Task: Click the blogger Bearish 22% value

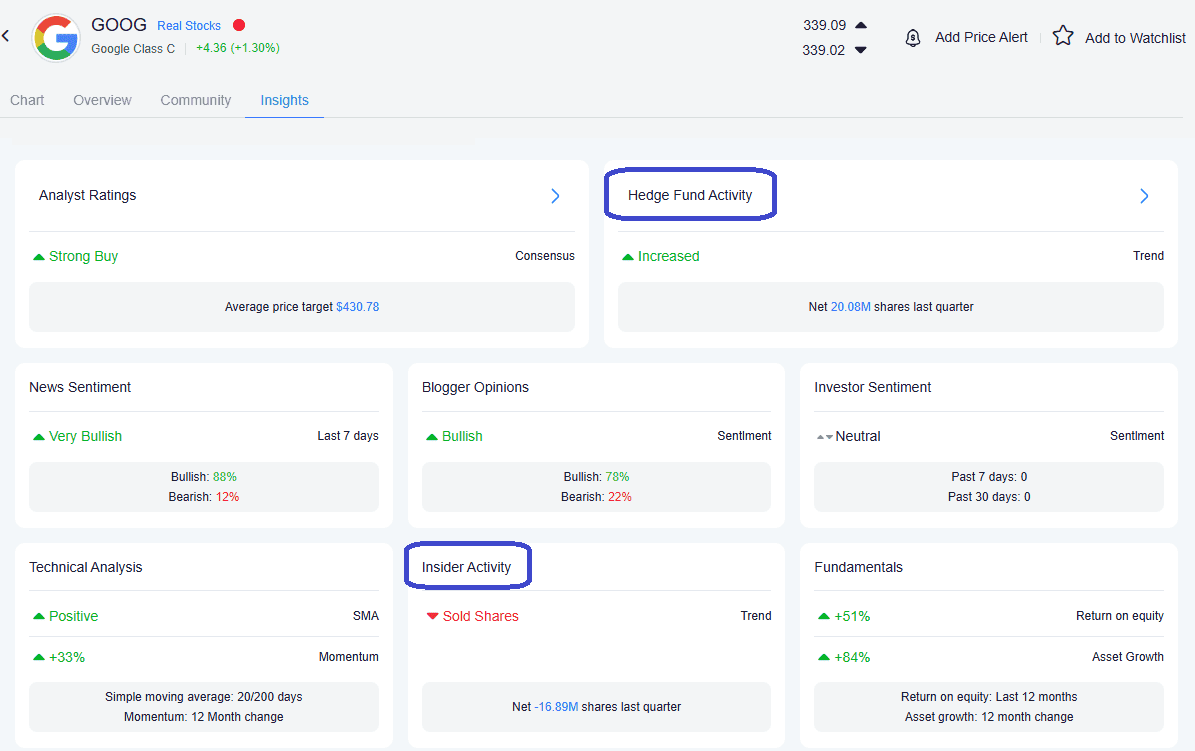Action: [620, 496]
